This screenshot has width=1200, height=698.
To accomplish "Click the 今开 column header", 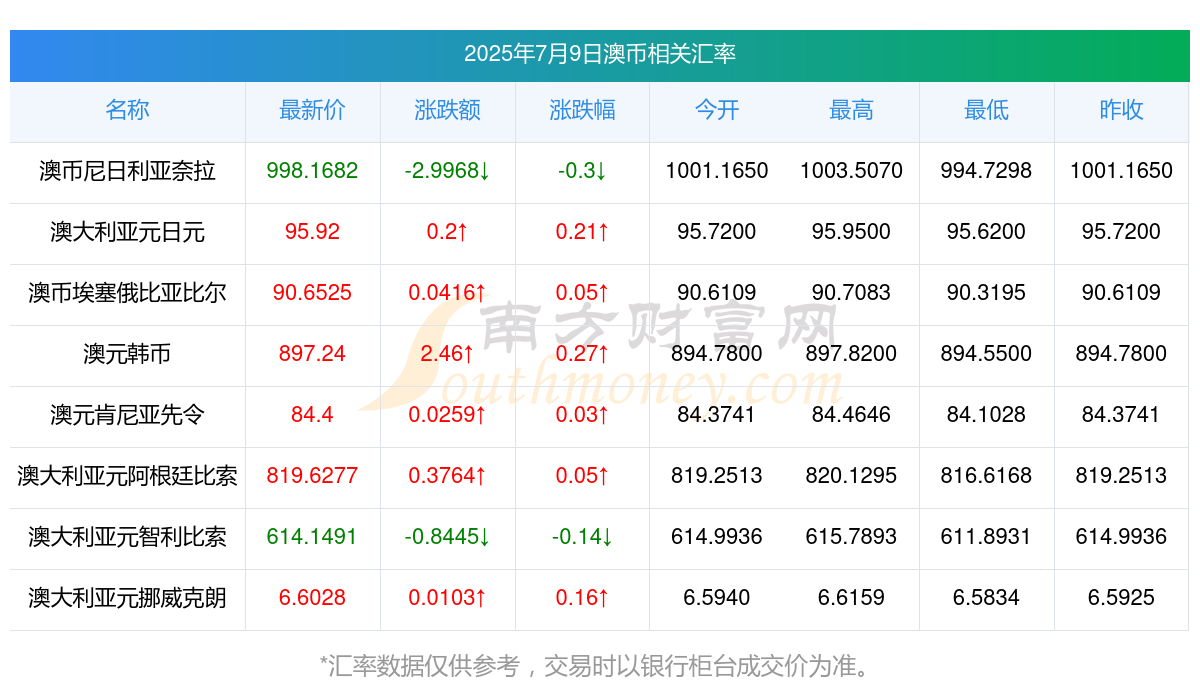I will pos(717,110).
